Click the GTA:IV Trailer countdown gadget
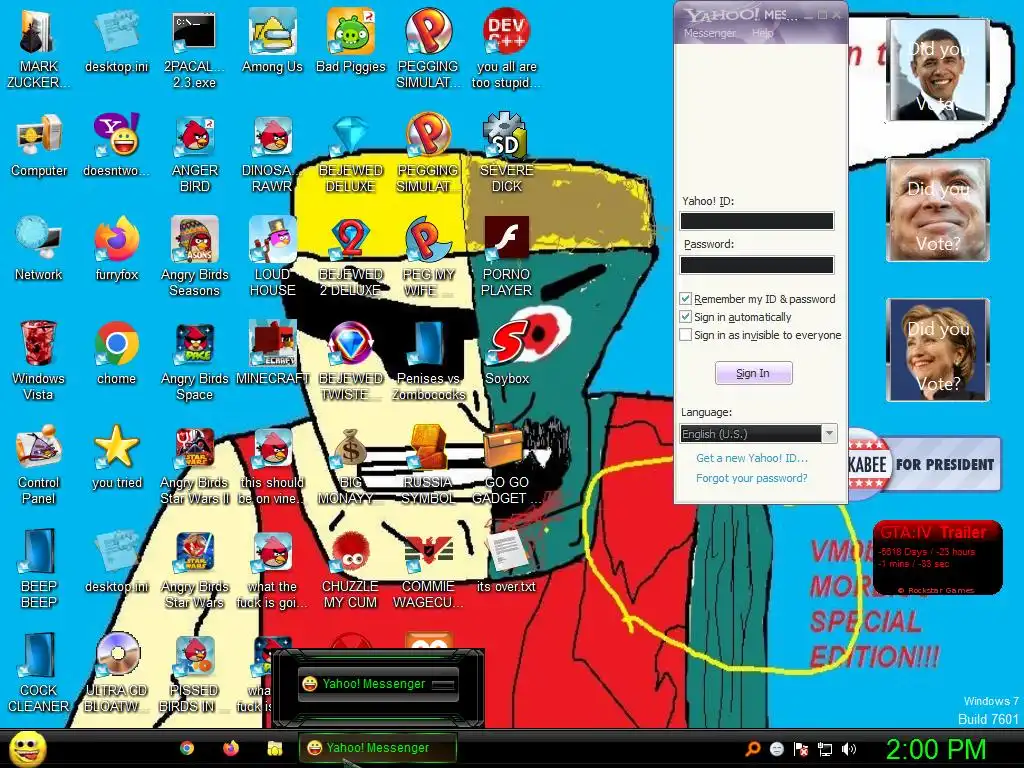1024x768 pixels. (937, 557)
